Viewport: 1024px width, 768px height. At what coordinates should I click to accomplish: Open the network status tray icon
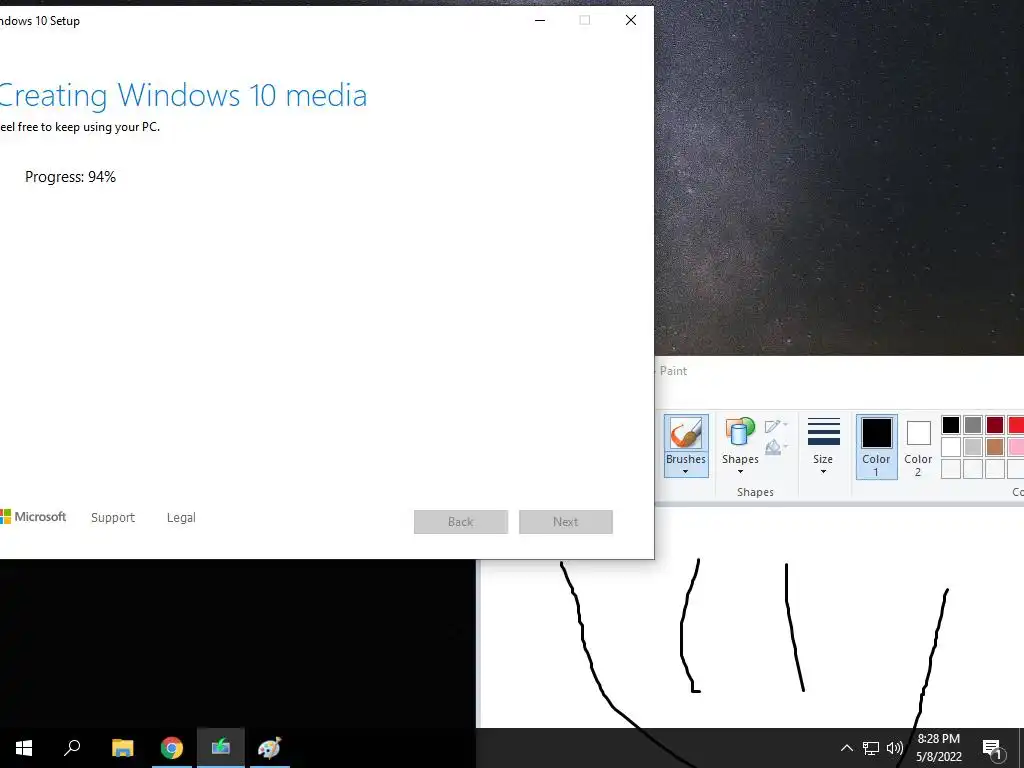pyautogui.click(x=871, y=748)
